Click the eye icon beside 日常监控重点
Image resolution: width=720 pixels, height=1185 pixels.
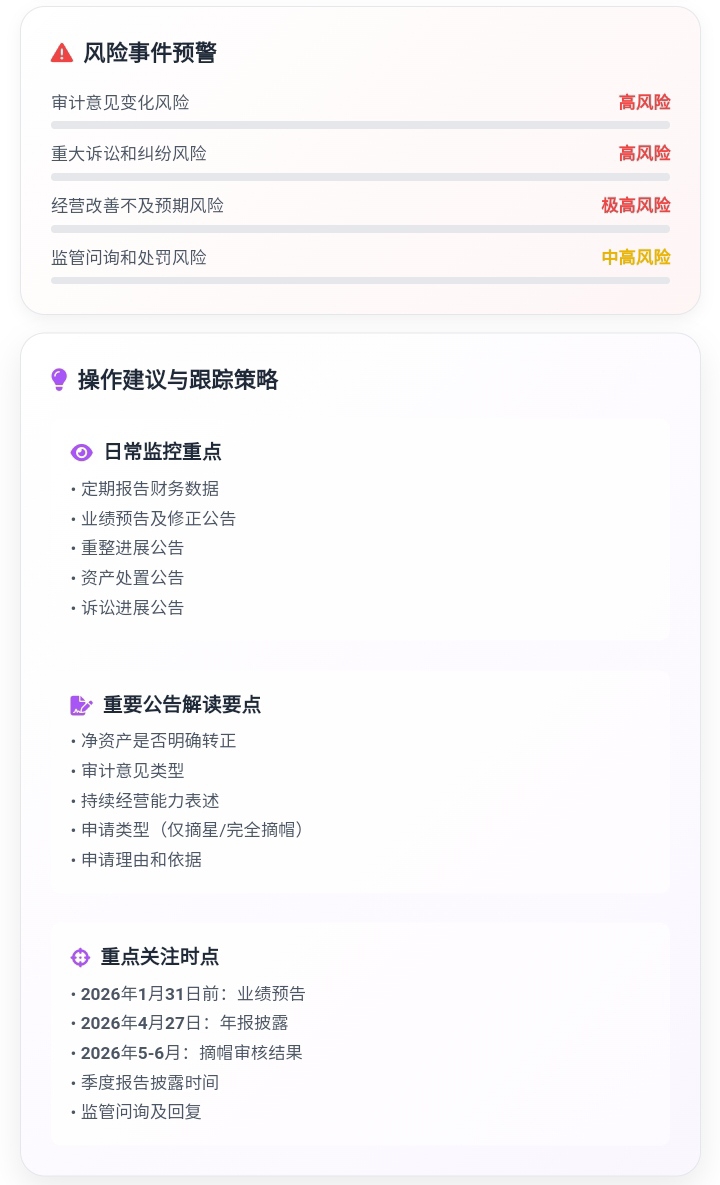coord(81,453)
